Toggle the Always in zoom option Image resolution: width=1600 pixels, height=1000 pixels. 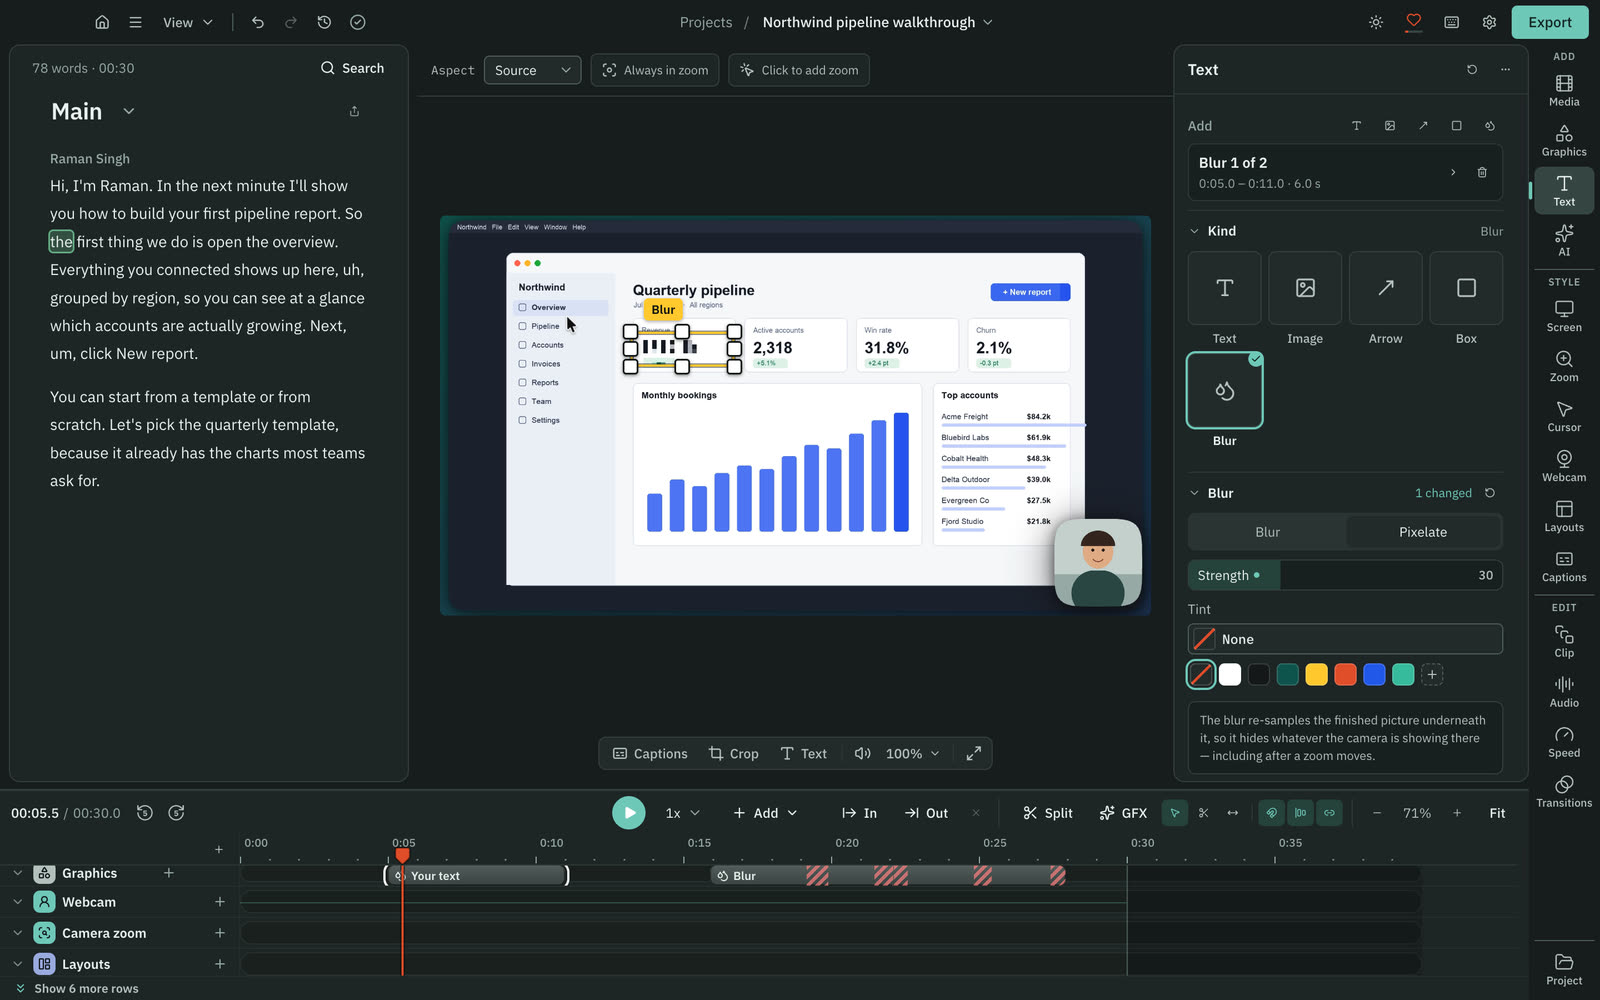tap(655, 70)
